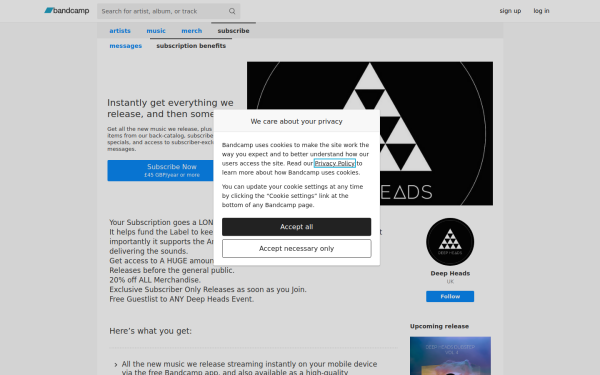Screen dimensions: 600x375
Task: Open the Privacy Policy link
Action: 334,163
